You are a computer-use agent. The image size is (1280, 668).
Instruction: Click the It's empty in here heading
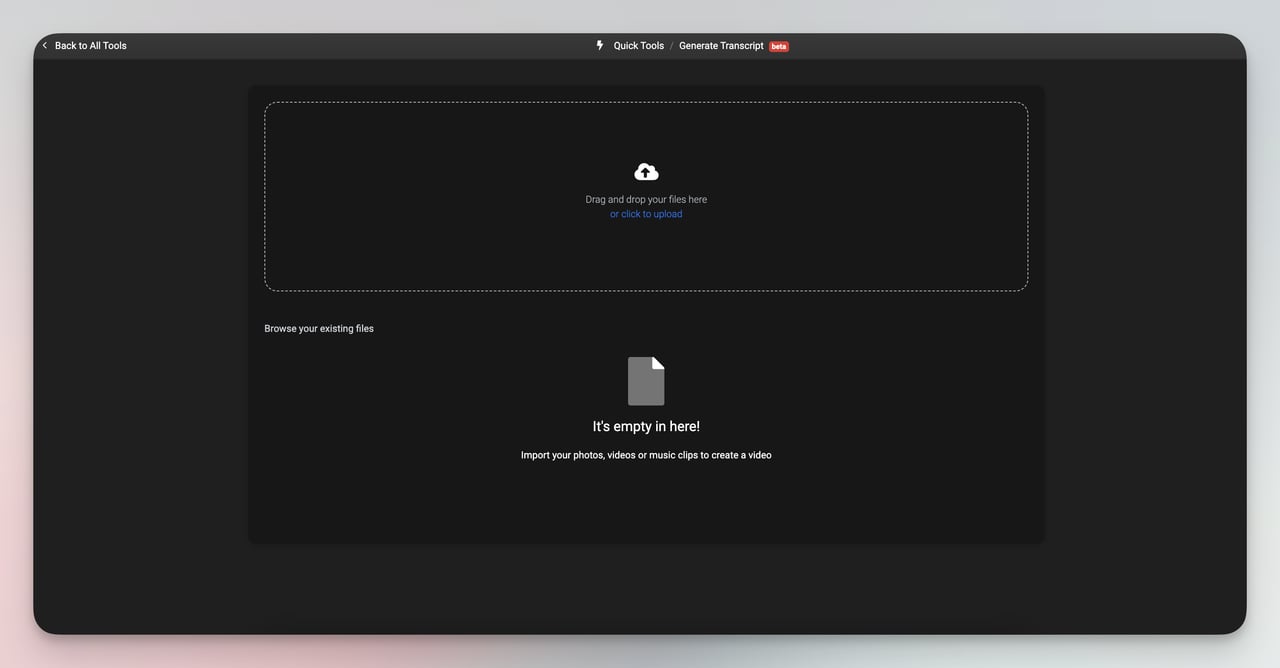[x=645, y=425]
